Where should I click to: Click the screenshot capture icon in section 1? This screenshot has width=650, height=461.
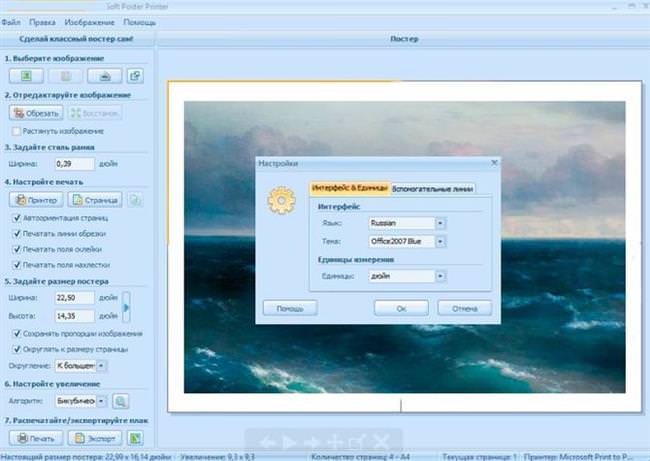coord(135,76)
